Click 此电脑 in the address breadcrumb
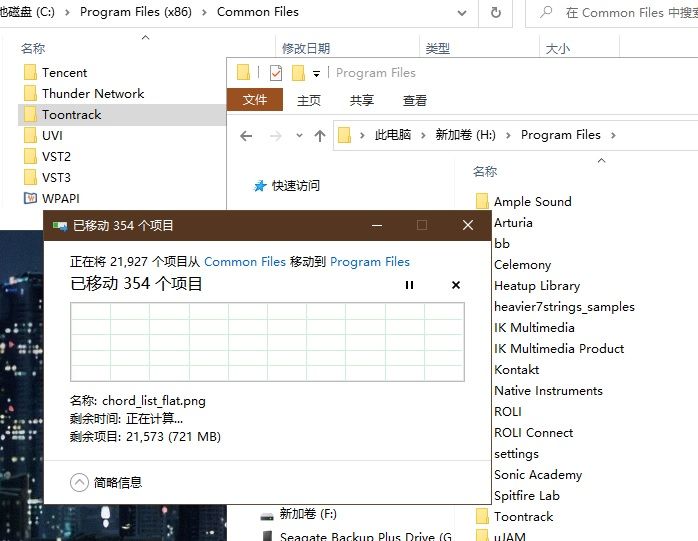The height and width of the screenshot is (541, 698). tap(393, 135)
